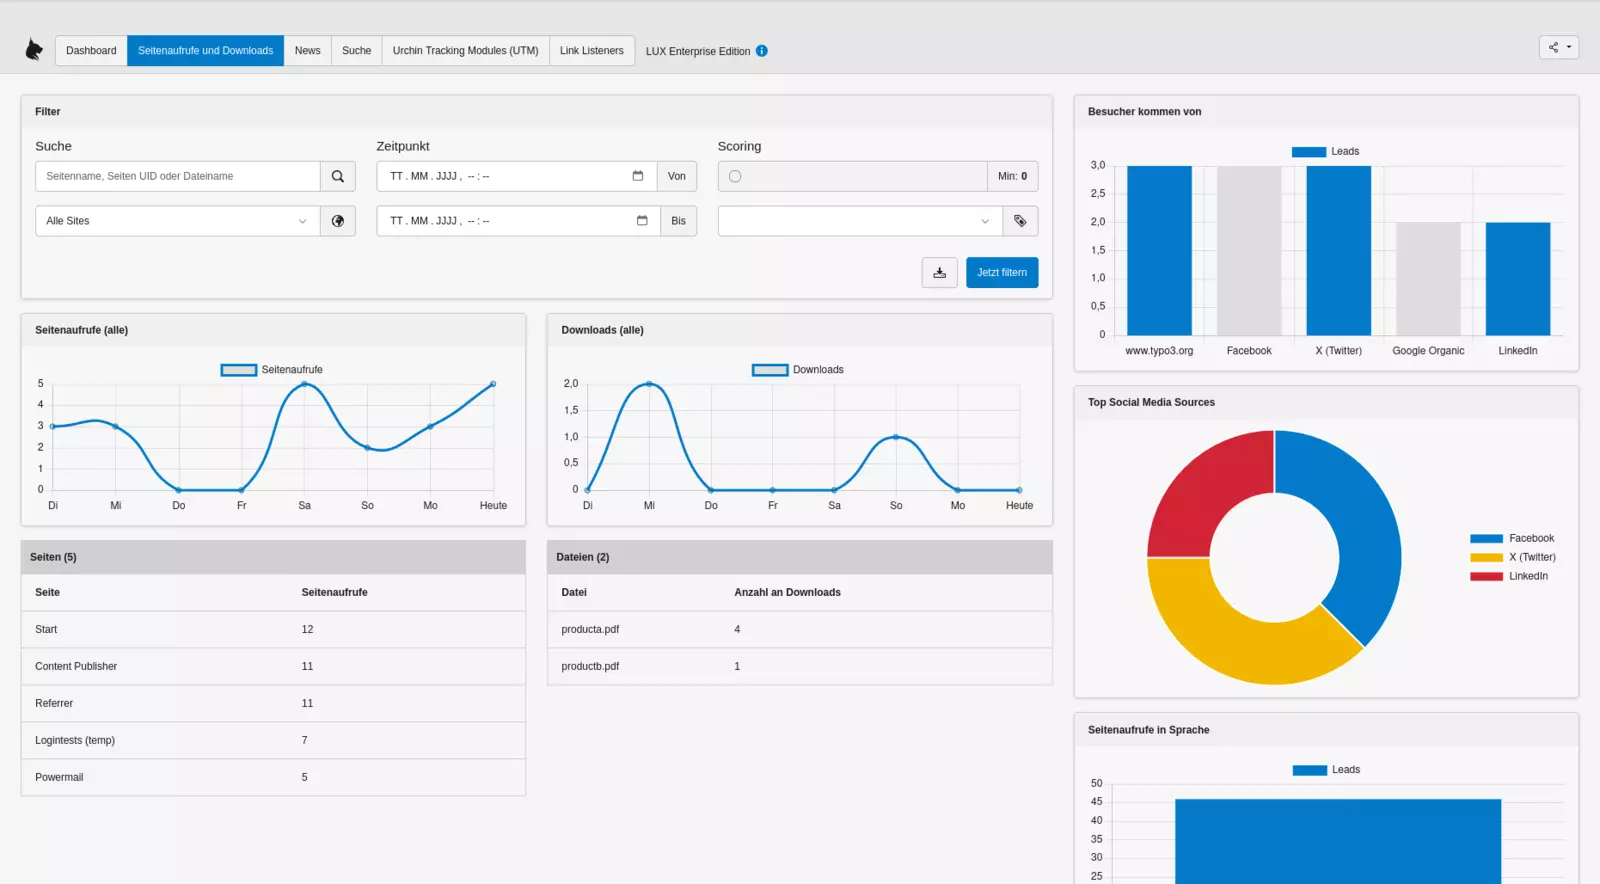Toggle Downloads legend swatch
1600x884 pixels.
click(770, 370)
